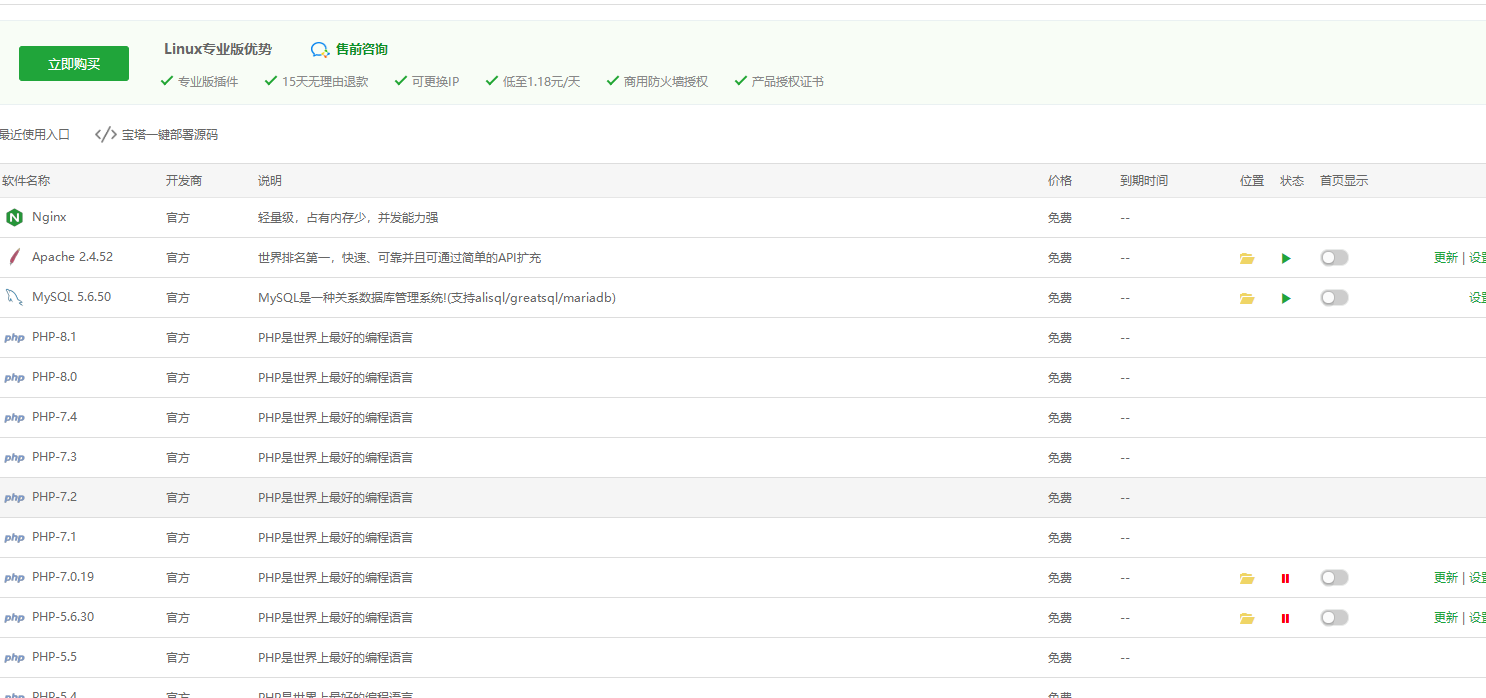Open the Apache 2.4.52 install folder icon
Image resolution: width=1486 pixels, height=698 pixels.
click(x=1247, y=258)
